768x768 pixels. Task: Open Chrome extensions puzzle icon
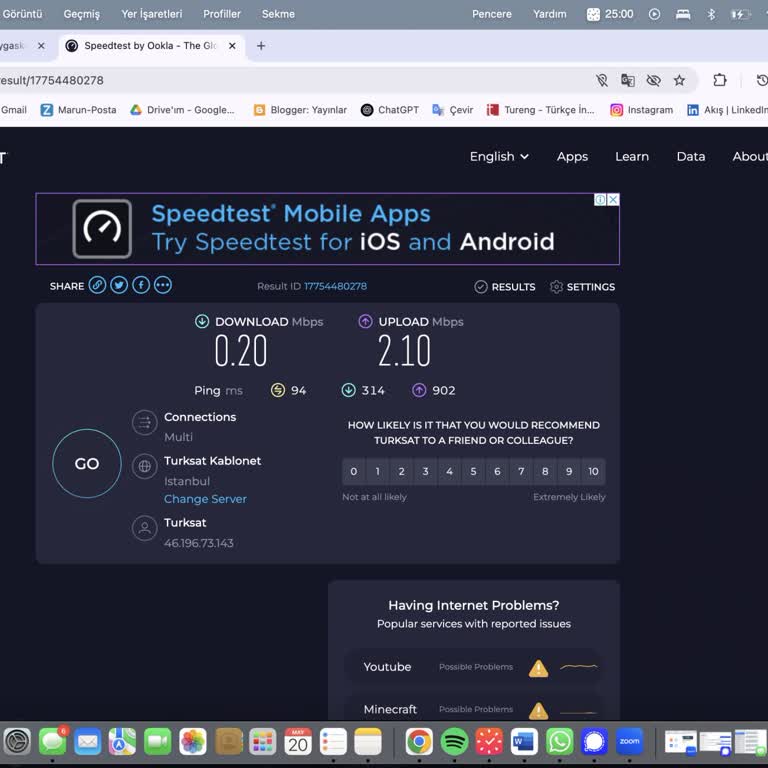[x=720, y=80]
